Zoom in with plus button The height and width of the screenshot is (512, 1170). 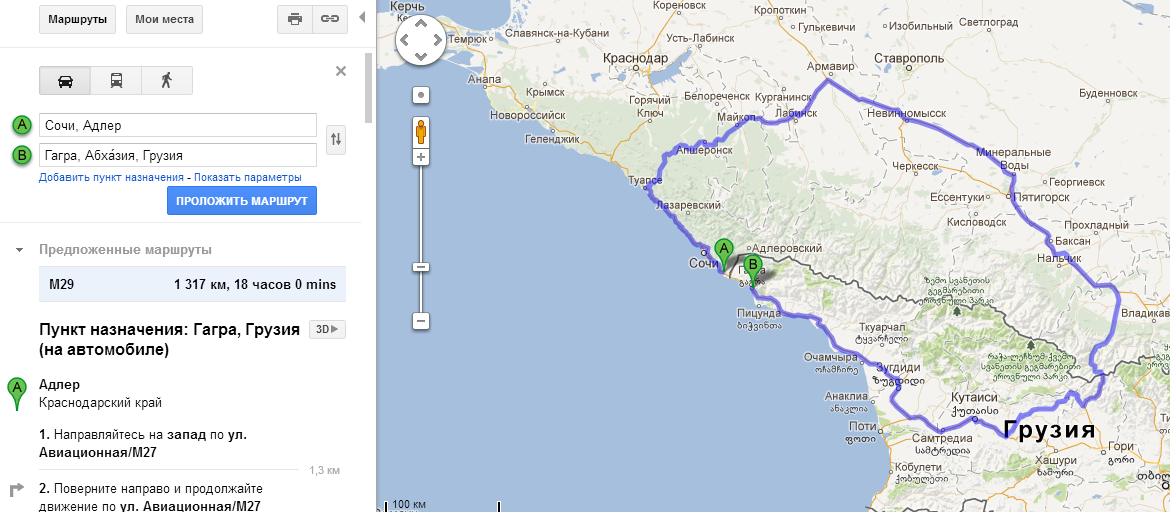421,157
